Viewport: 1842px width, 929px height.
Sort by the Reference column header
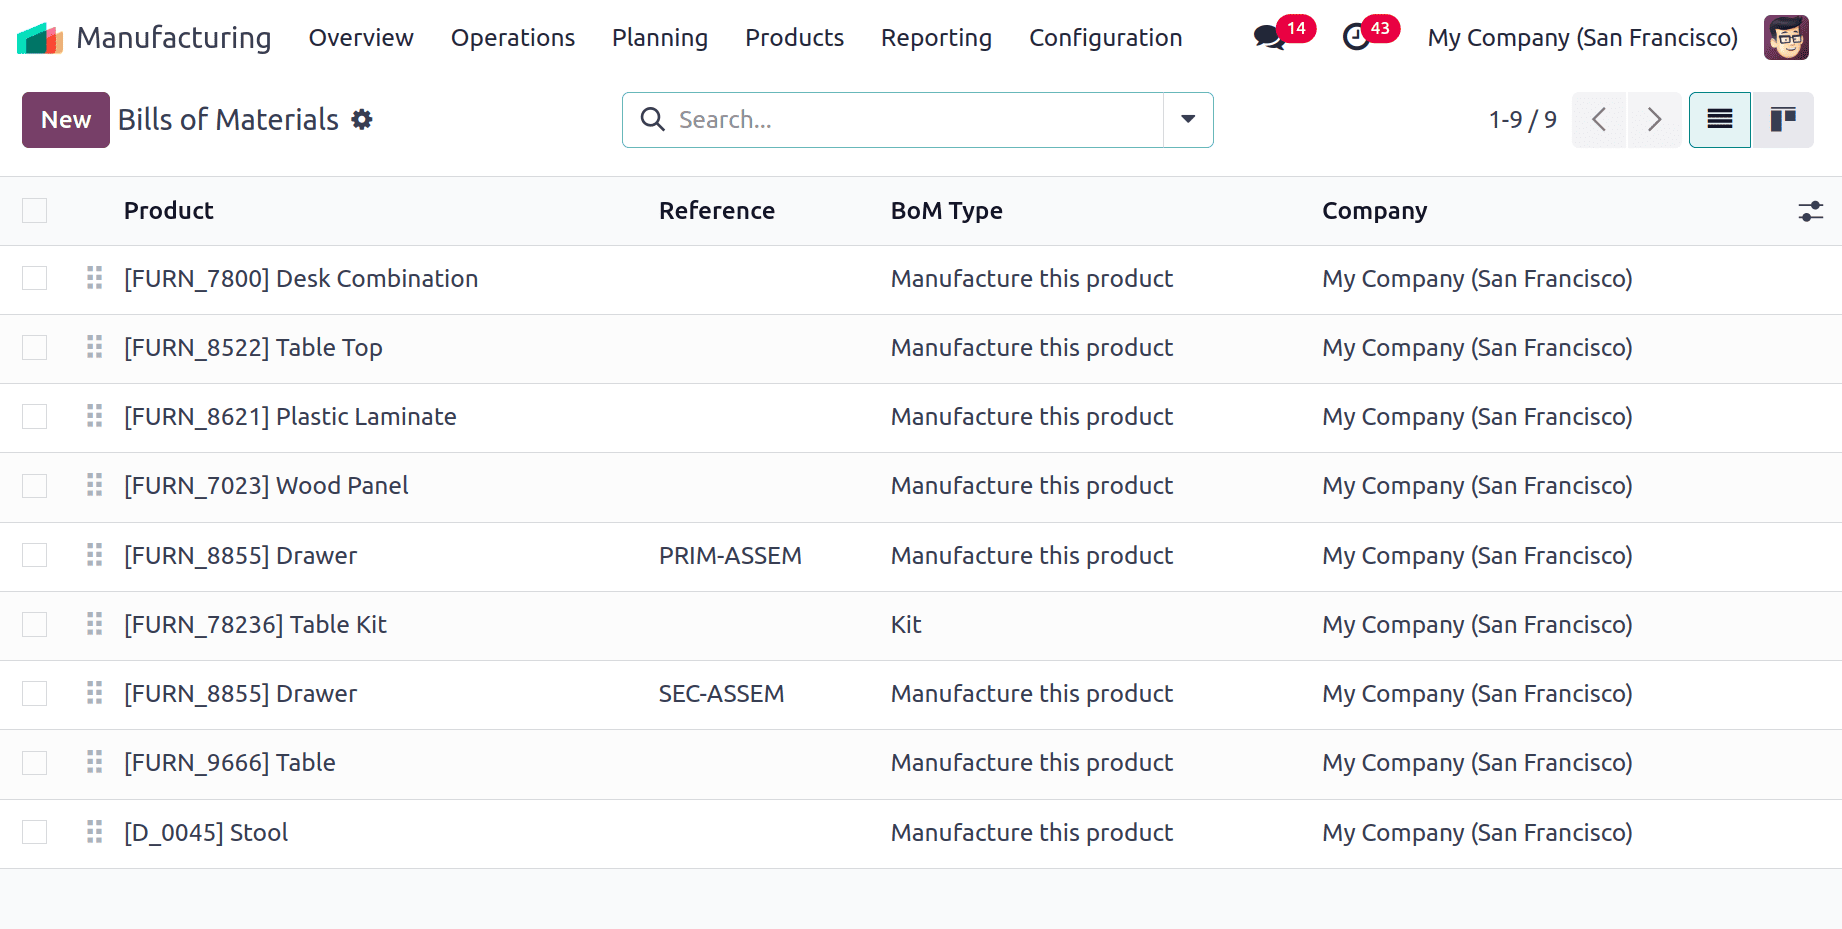coord(717,211)
